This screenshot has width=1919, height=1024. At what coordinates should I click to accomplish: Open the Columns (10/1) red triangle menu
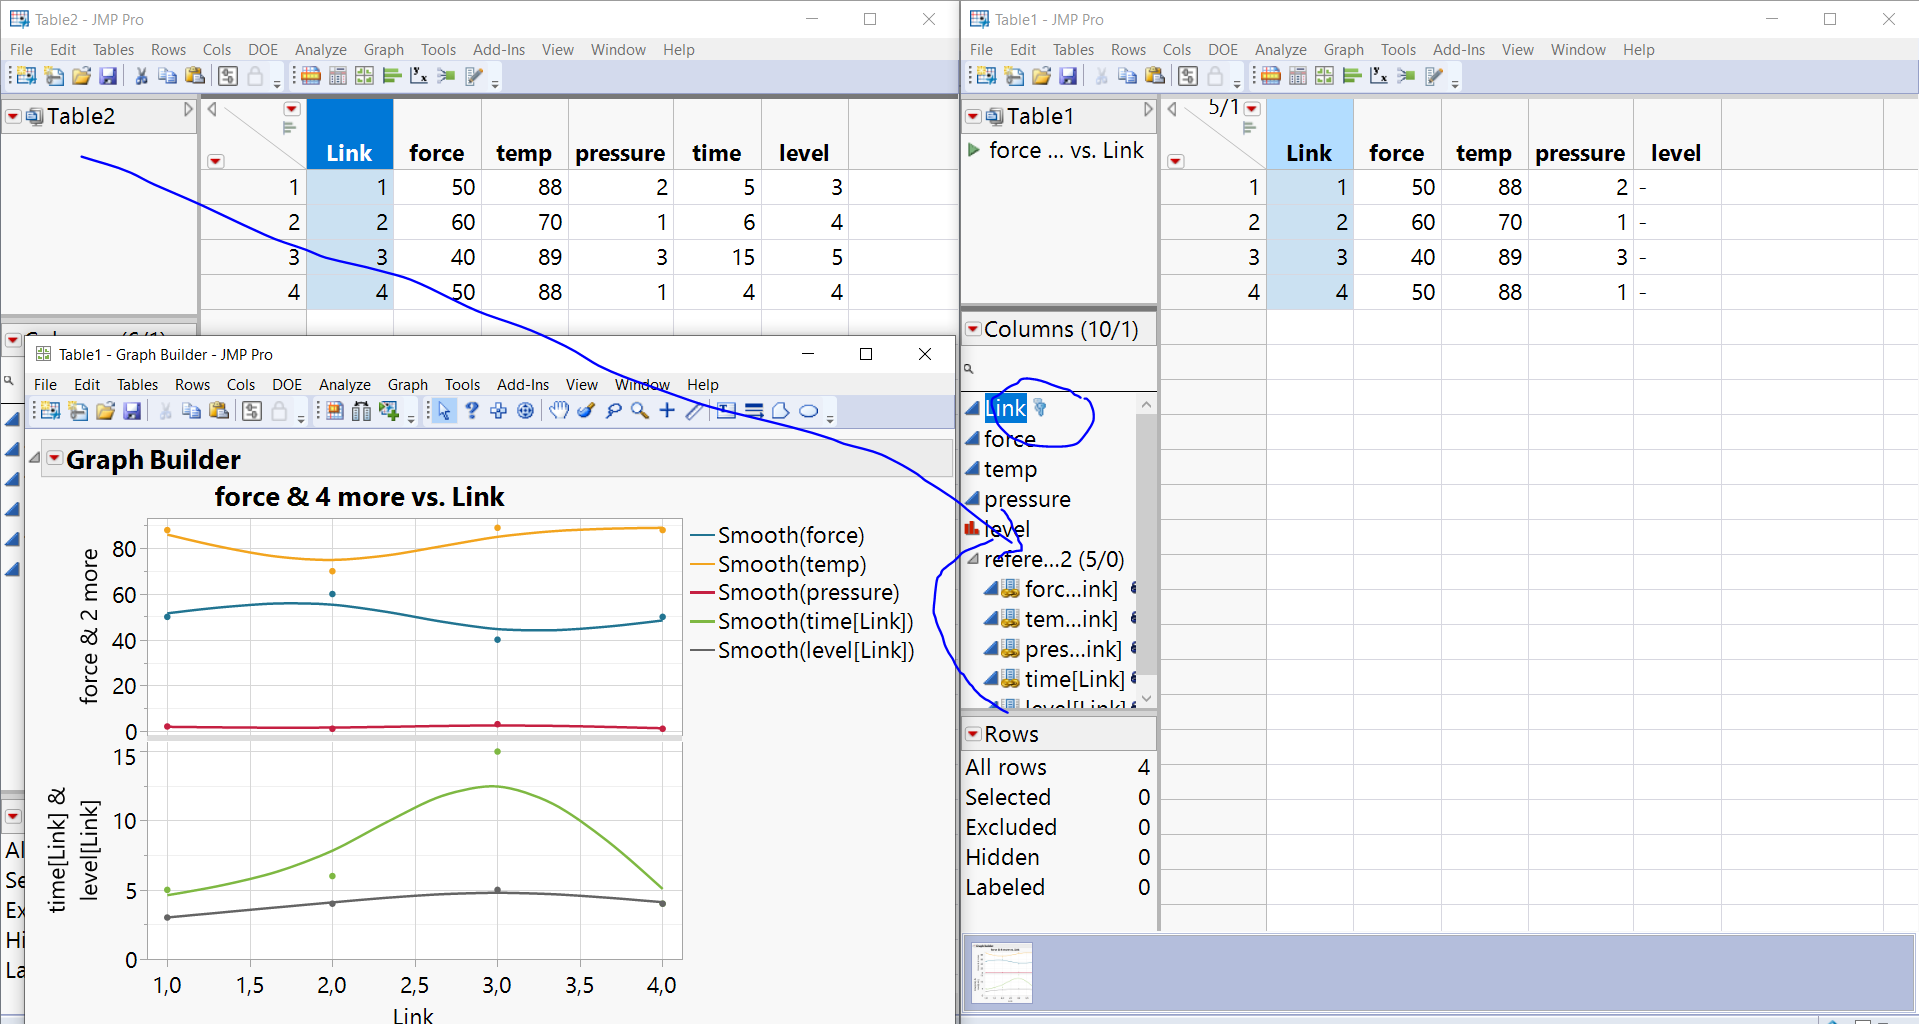972,329
